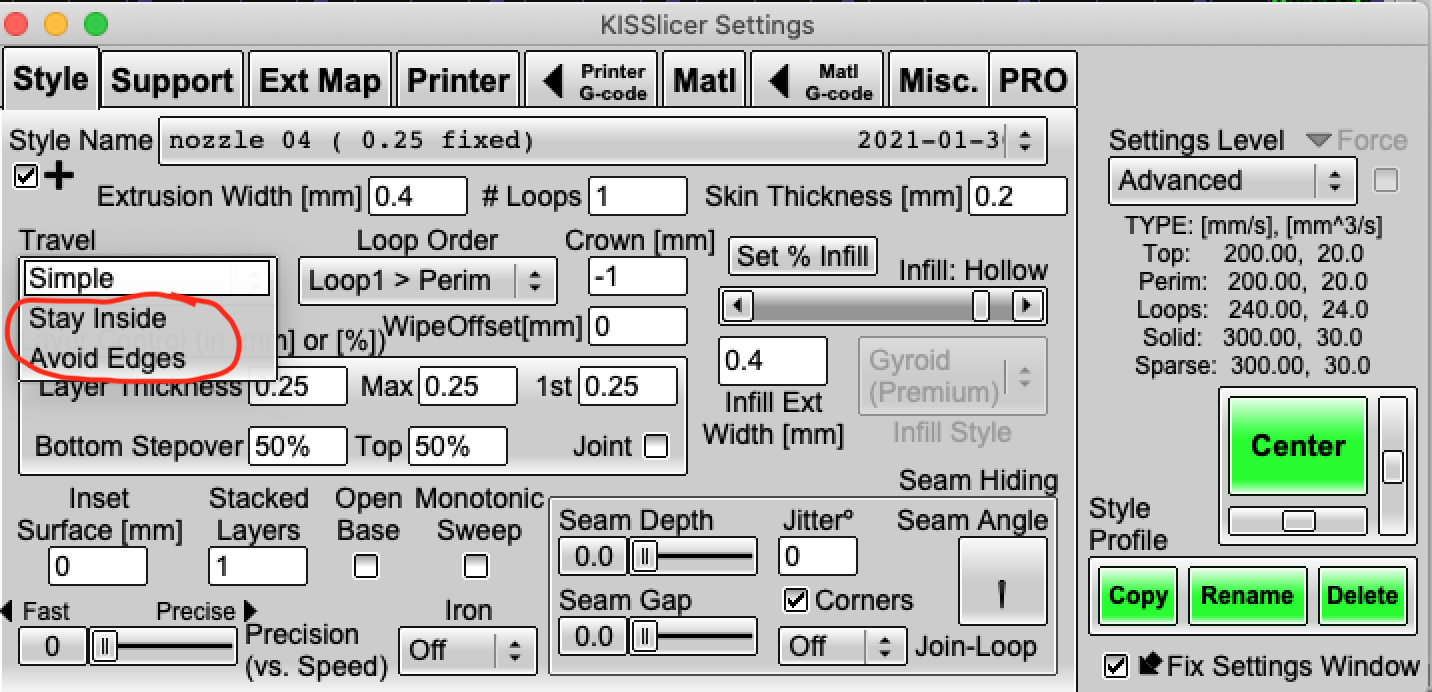Viewport: 1432px width, 692px height.
Task: Enable the Open Base checkbox
Action: [366, 566]
